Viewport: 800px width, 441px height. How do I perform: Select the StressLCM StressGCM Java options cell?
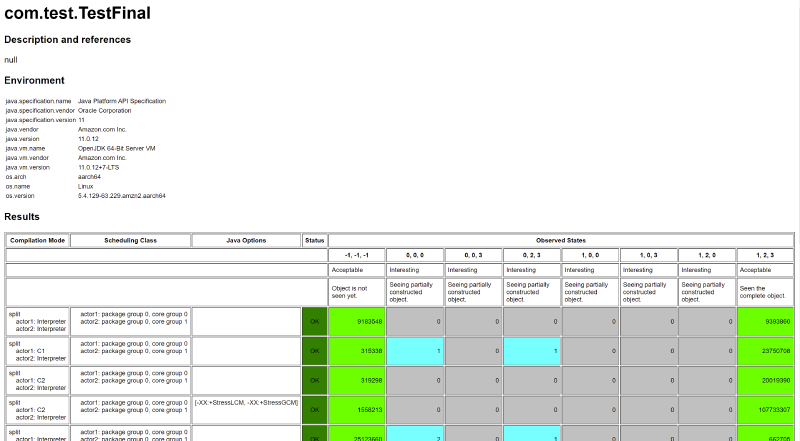click(x=246, y=402)
